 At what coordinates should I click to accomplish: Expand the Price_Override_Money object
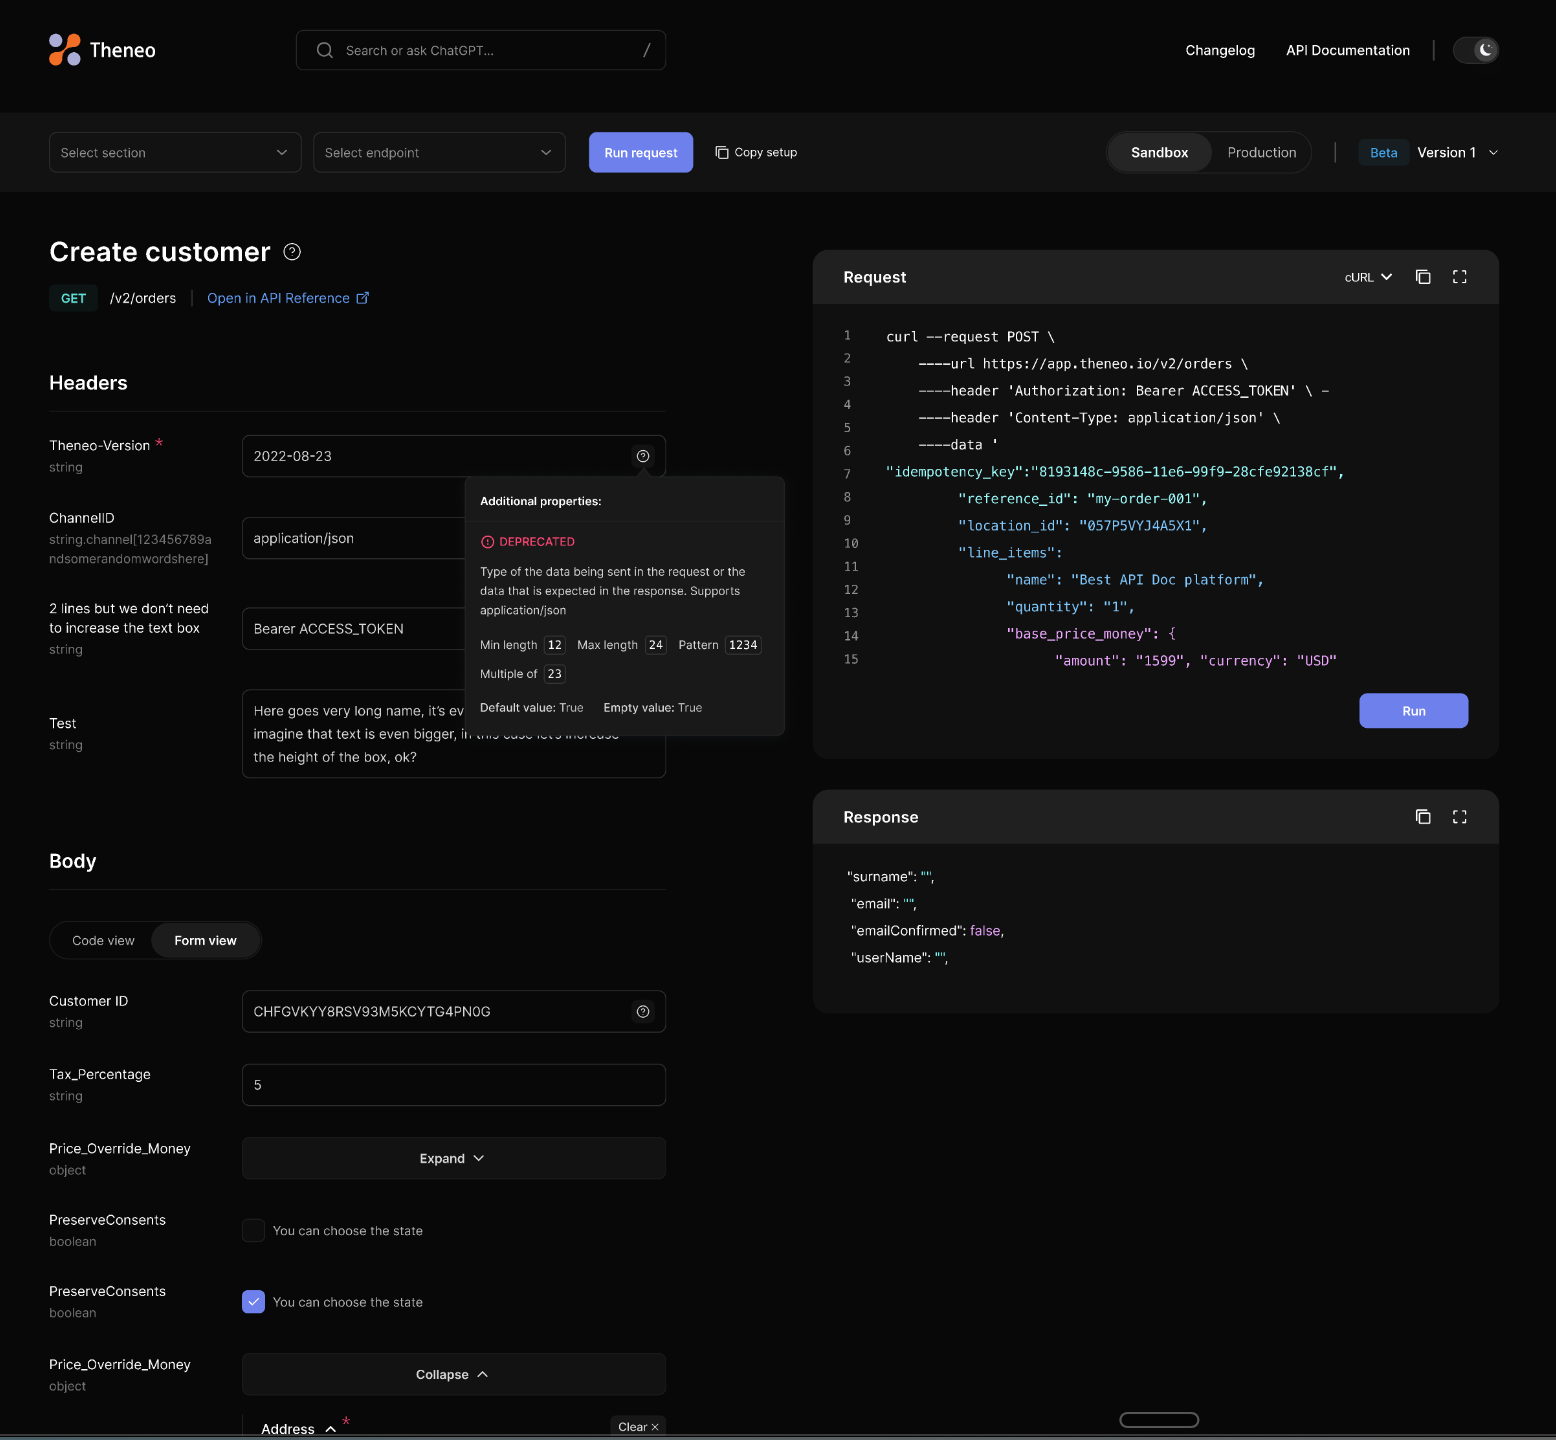click(x=453, y=1158)
